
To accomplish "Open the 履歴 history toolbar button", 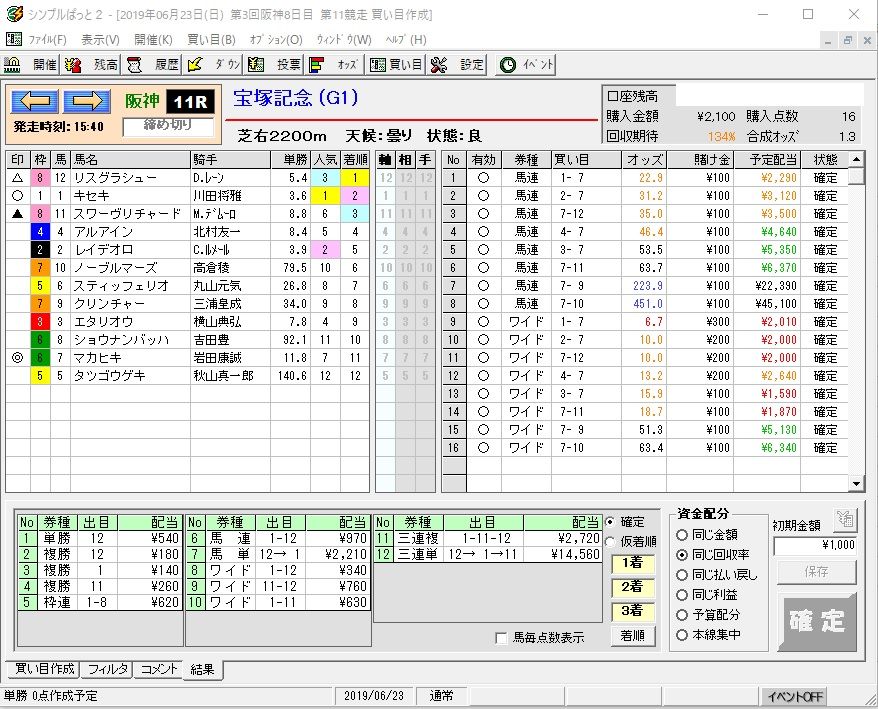I will (x=151, y=65).
